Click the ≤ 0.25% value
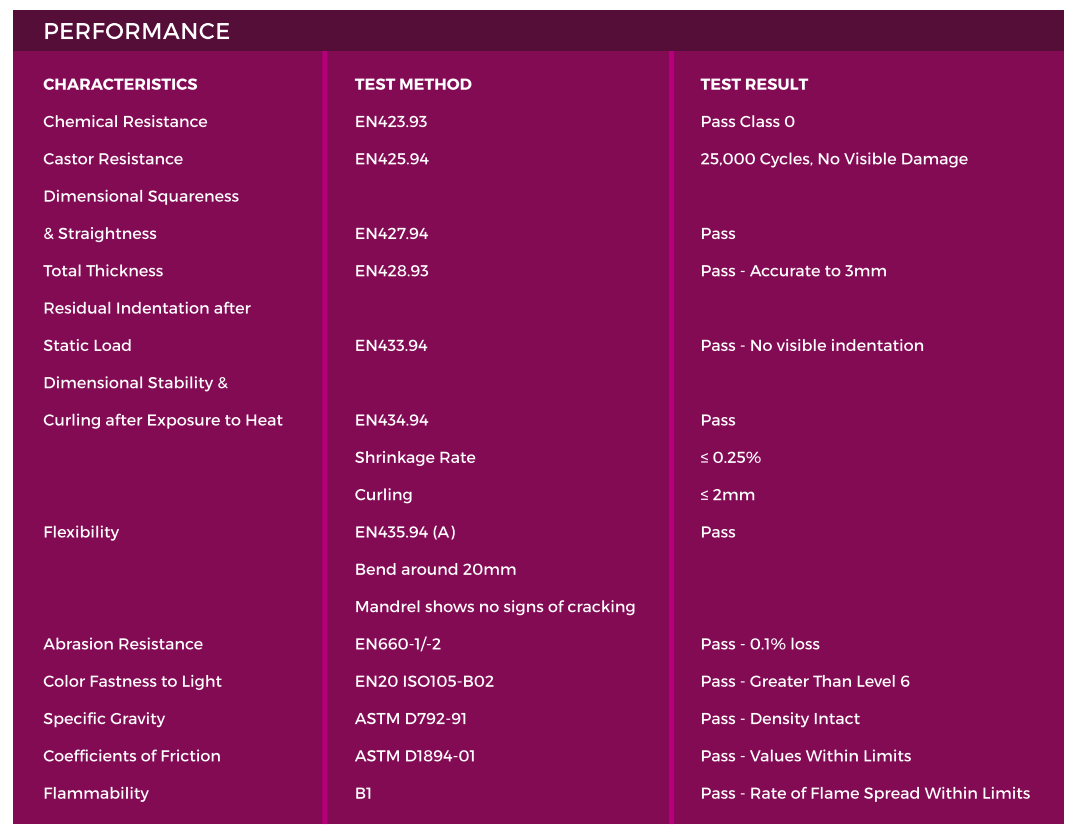Image resolution: width=1076 pixels, height=834 pixels. 730,457
